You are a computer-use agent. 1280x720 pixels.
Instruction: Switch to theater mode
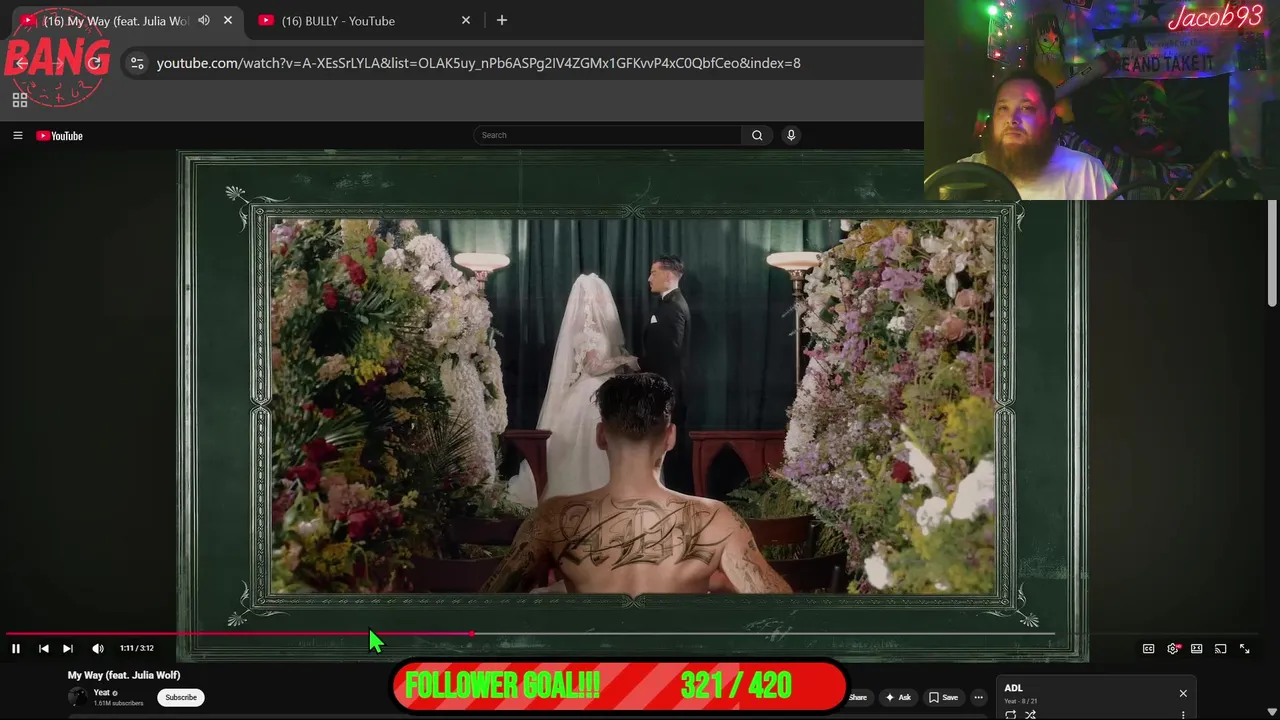point(1196,648)
